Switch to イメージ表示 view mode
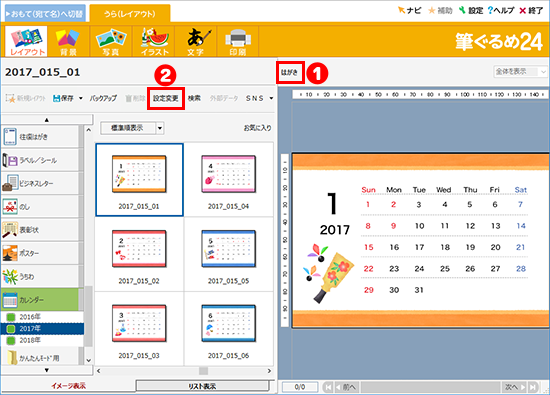The width and height of the screenshot is (550, 395). coord(68,386)
